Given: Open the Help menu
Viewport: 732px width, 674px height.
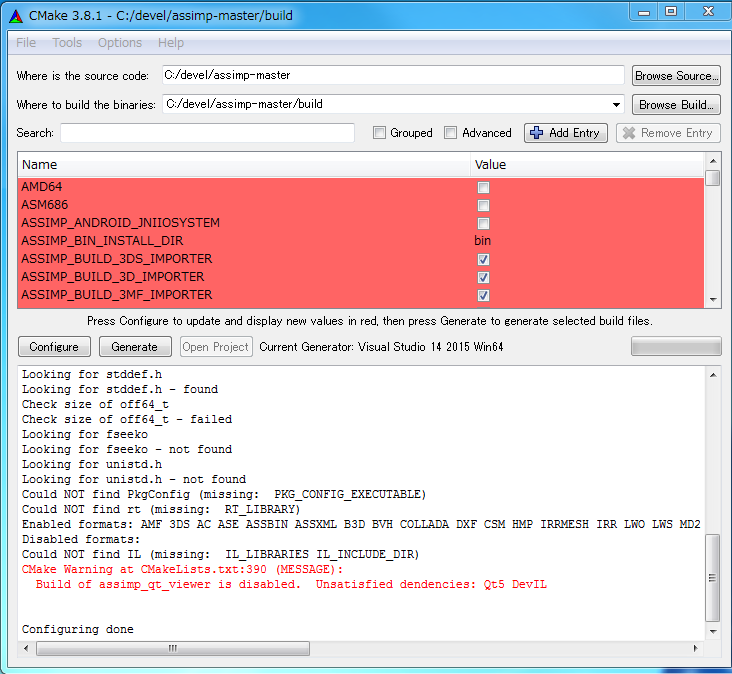Looking at the screenshot, I should click(170, 42).
